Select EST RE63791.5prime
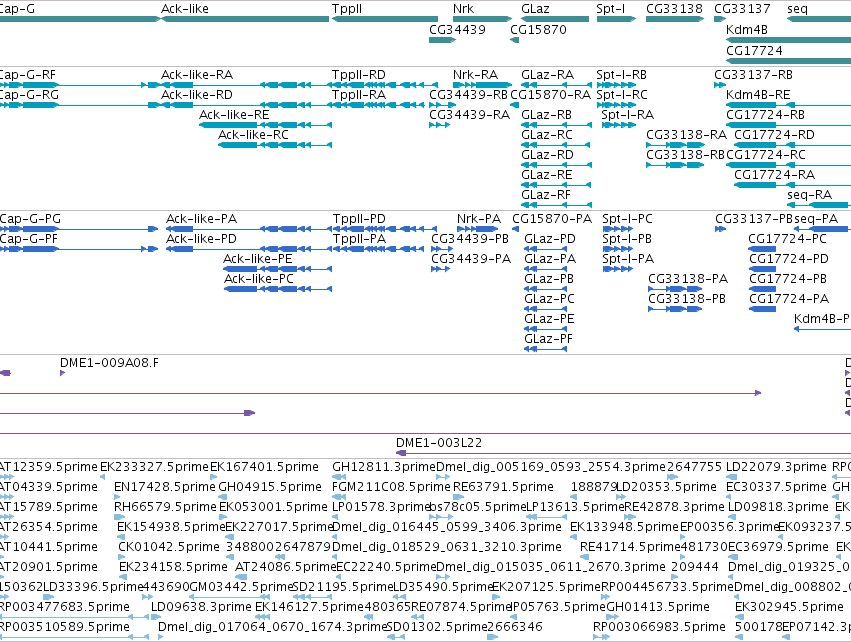Image resolution: width=851 pixels, height=642 pixels. pos(504,487)
